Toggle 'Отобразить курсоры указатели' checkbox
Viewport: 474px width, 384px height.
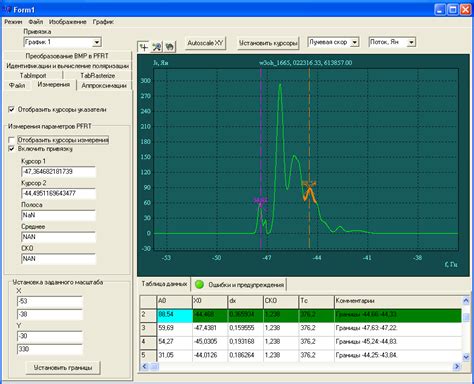[12, 109]
